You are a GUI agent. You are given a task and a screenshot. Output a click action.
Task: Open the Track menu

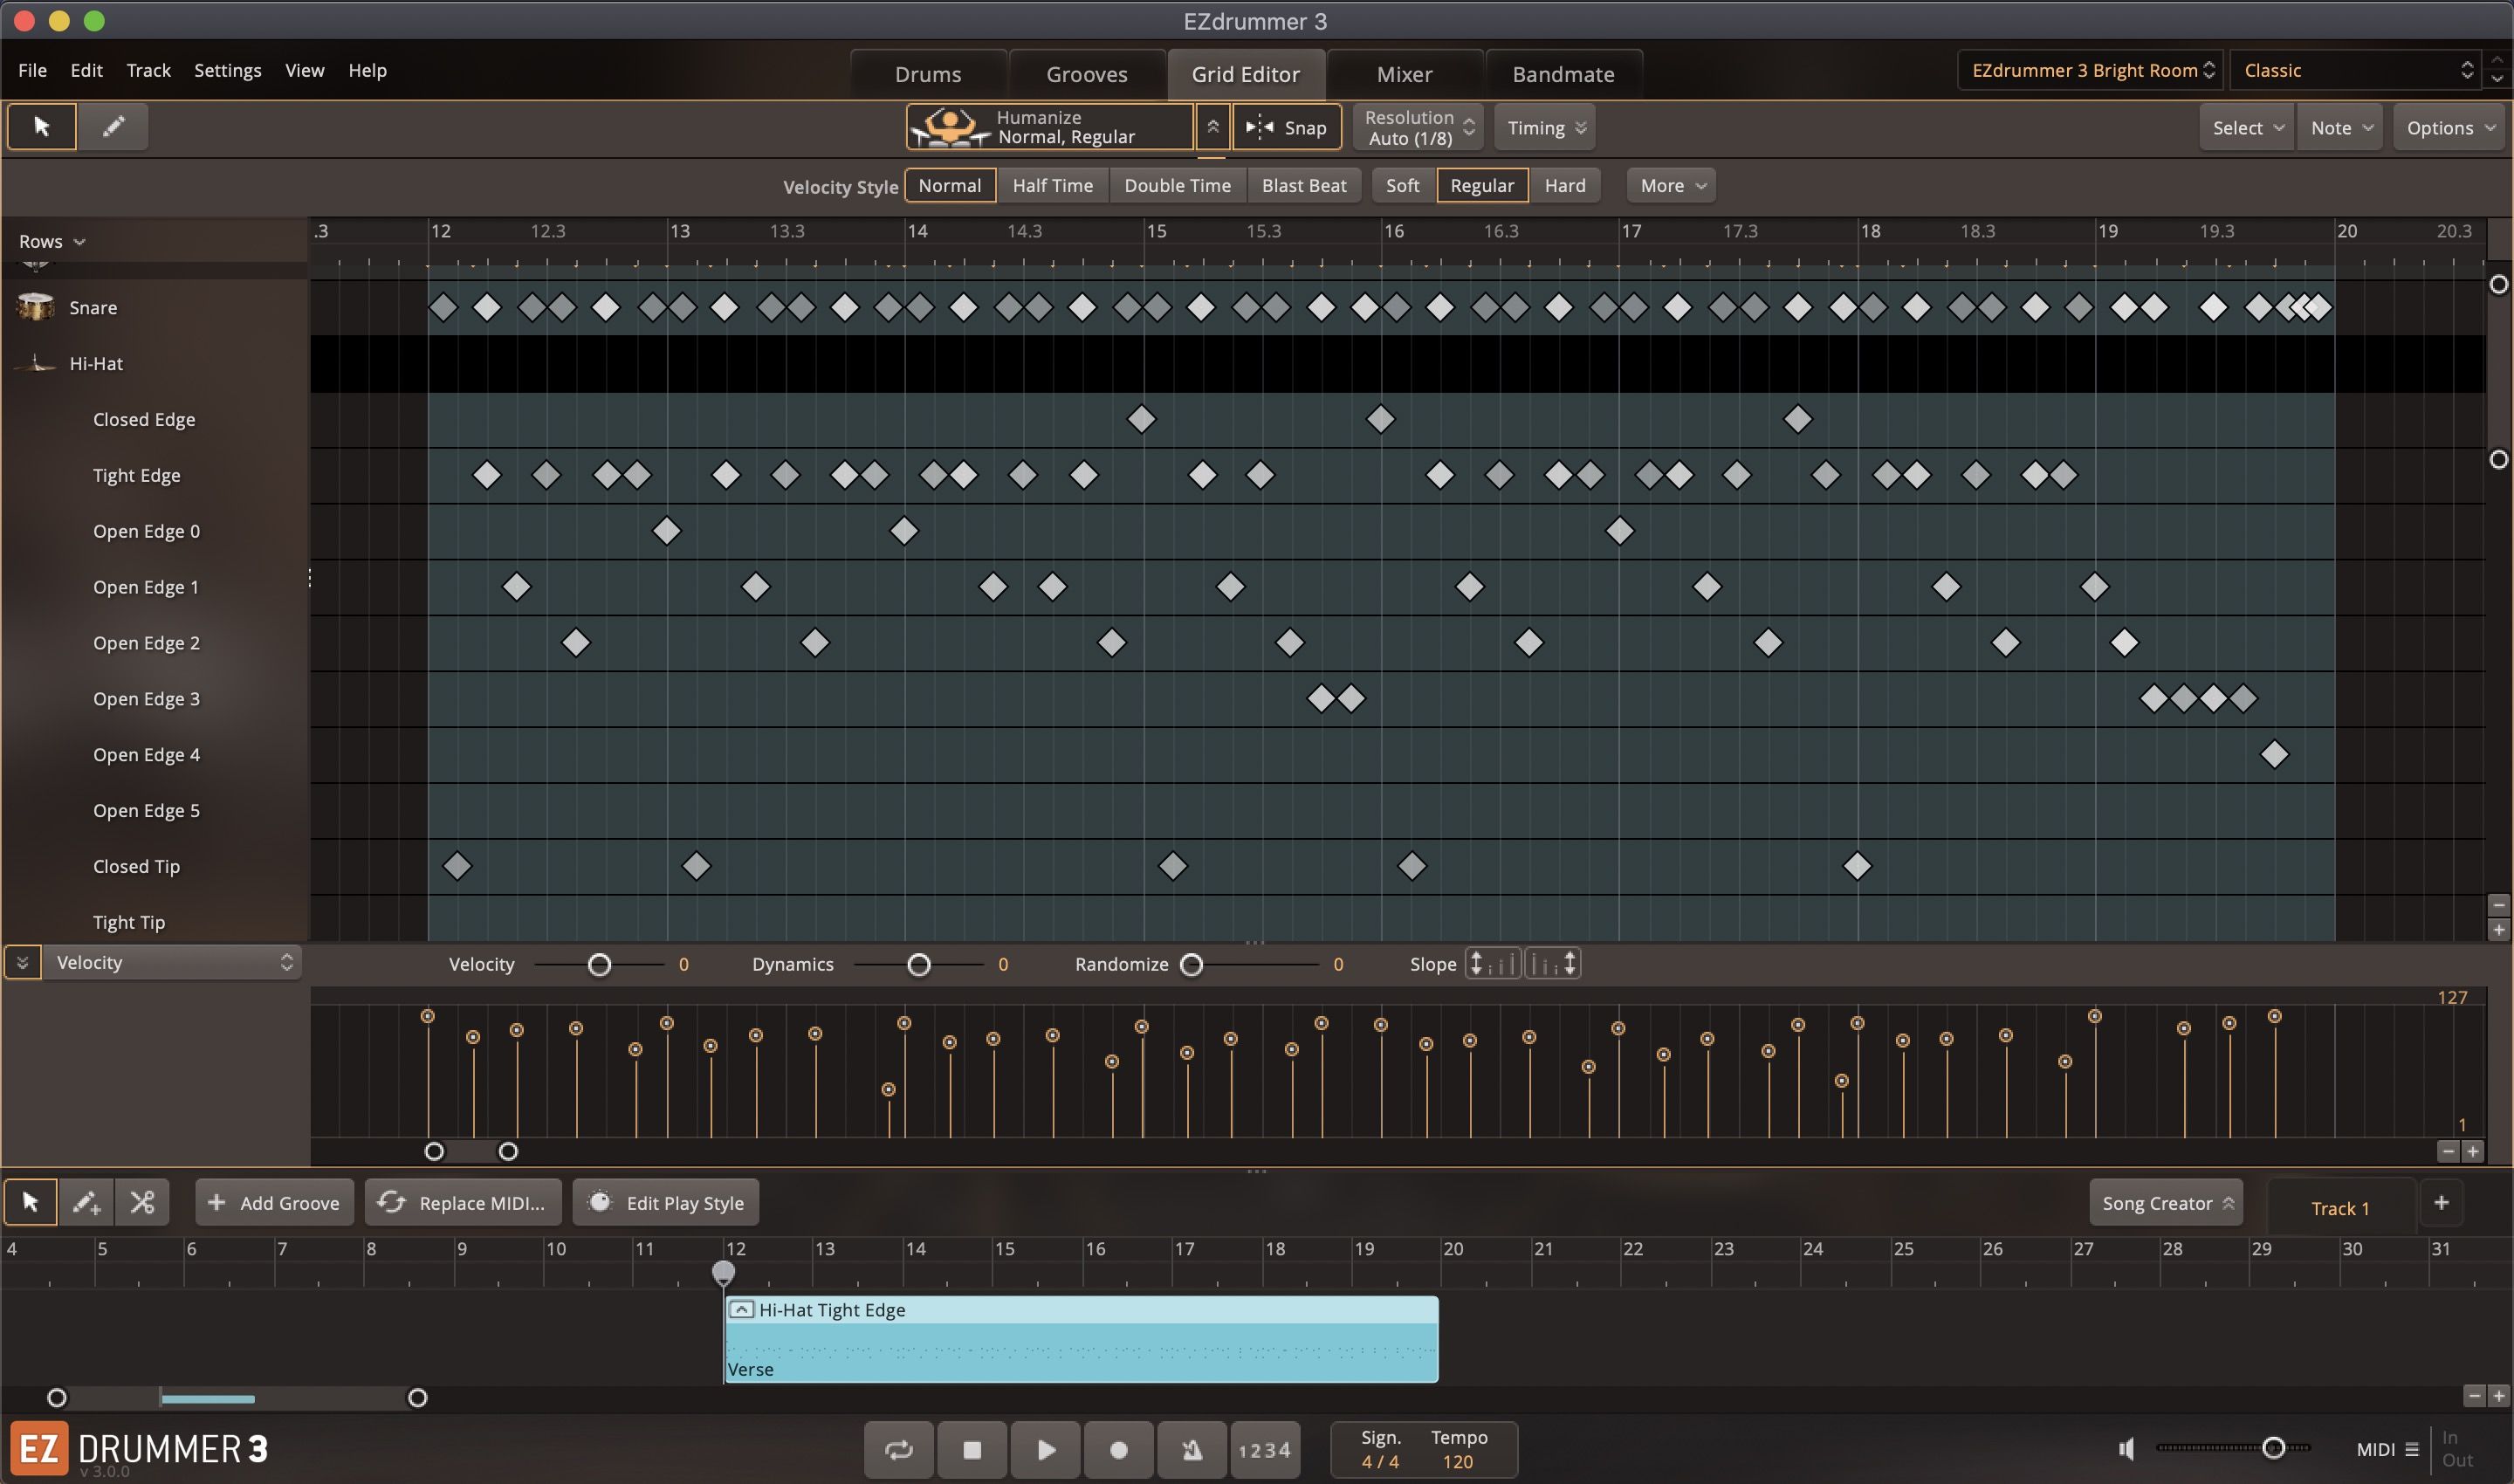pos(148,70)
